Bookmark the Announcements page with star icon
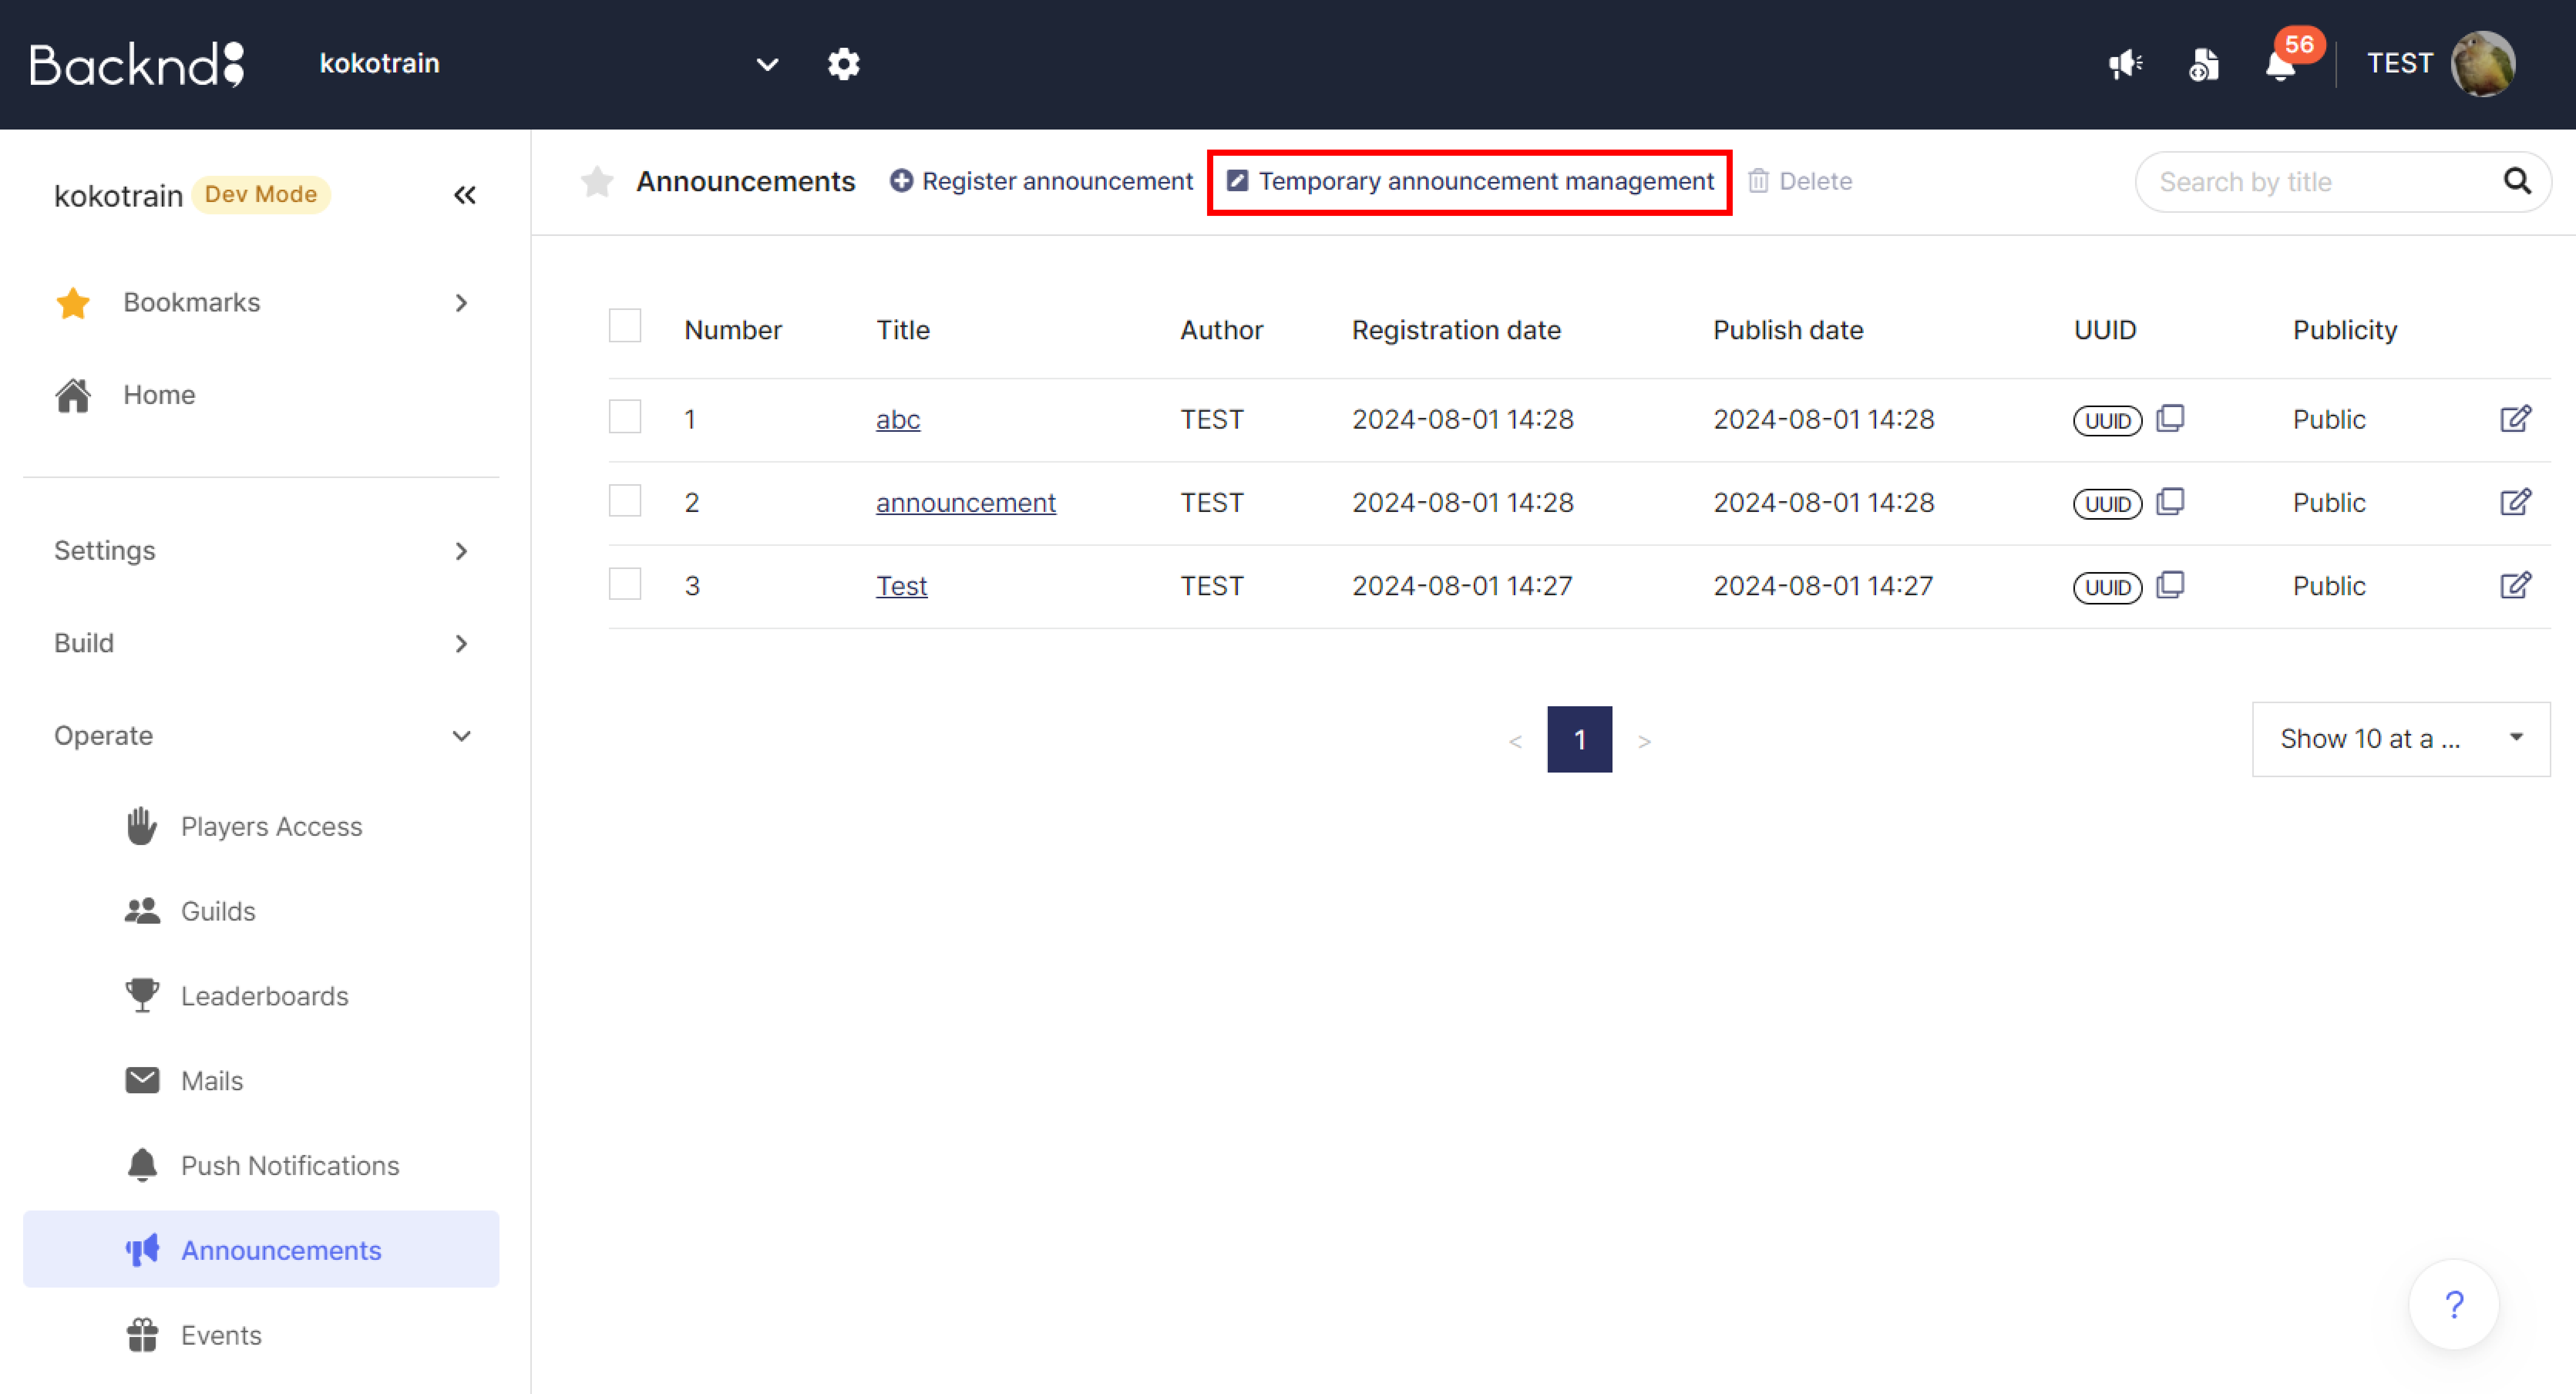Viewport: 2576px width, 1394px height. click(x=597, y=181)
